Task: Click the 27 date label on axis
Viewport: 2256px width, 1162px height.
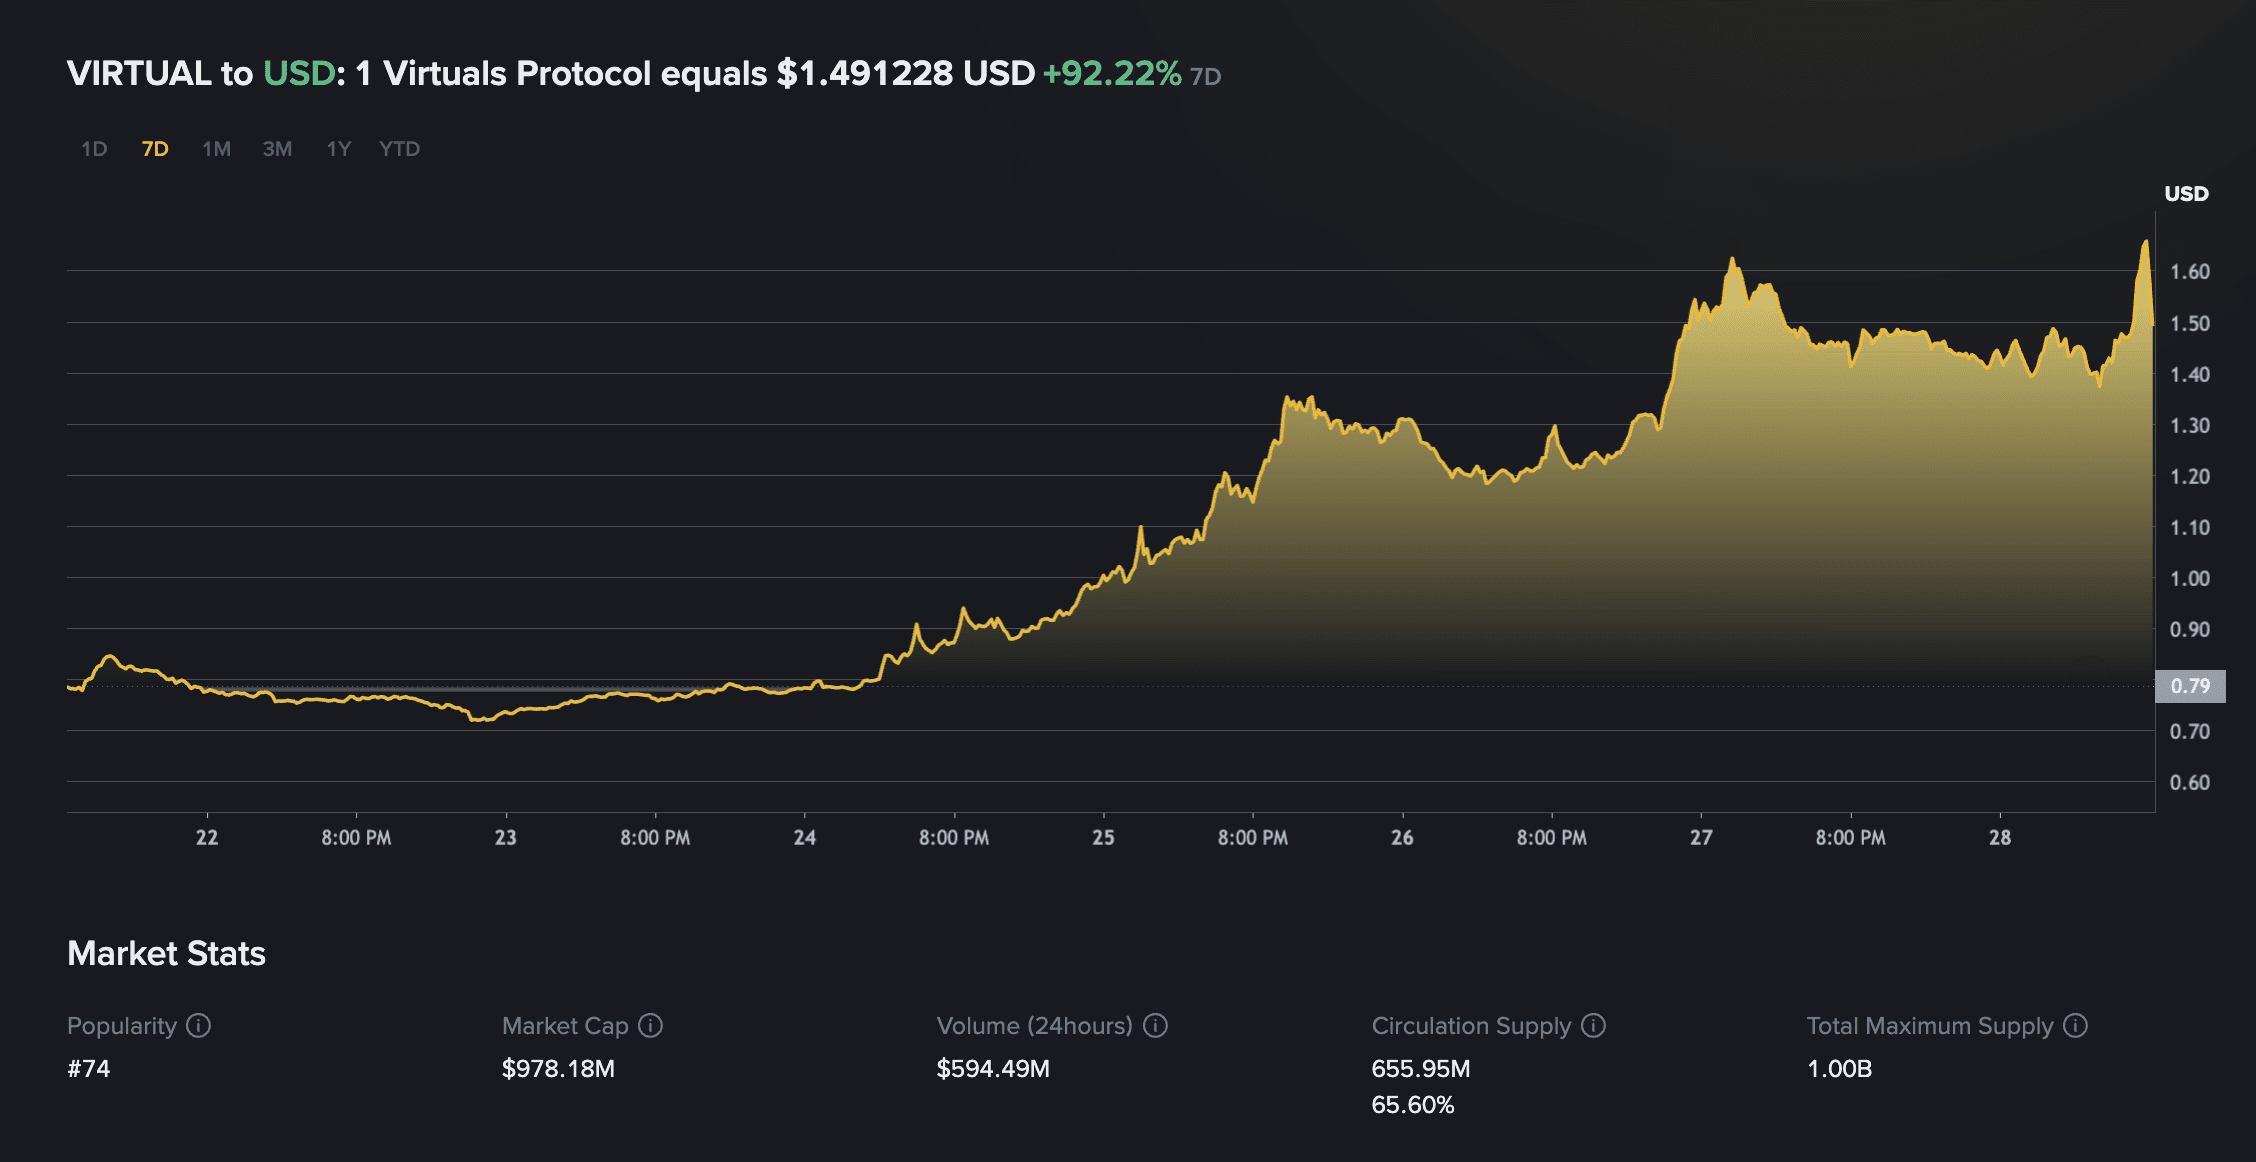Action: click(x=1701, y=838)
